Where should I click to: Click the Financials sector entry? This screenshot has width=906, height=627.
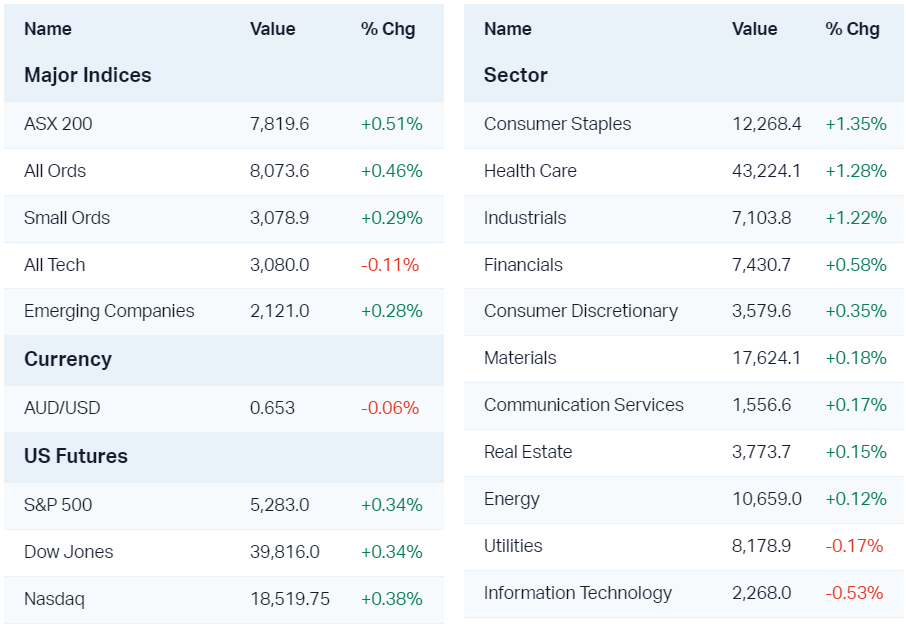(523, 265)
